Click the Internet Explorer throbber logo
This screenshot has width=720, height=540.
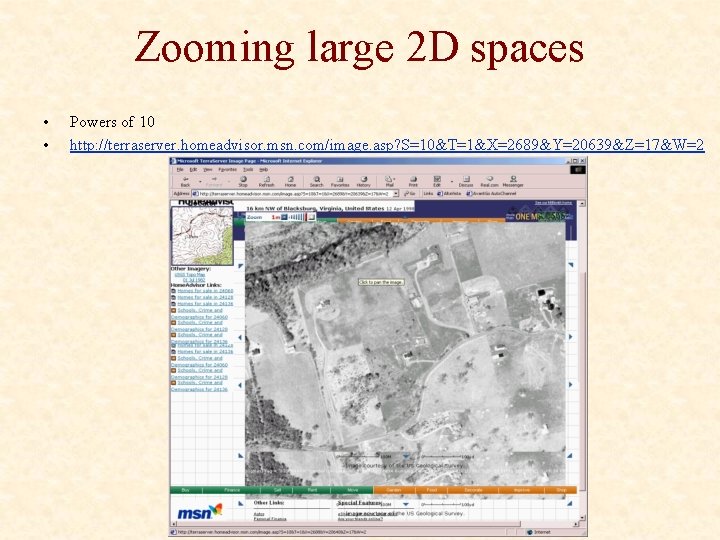[x=578, y=169]
